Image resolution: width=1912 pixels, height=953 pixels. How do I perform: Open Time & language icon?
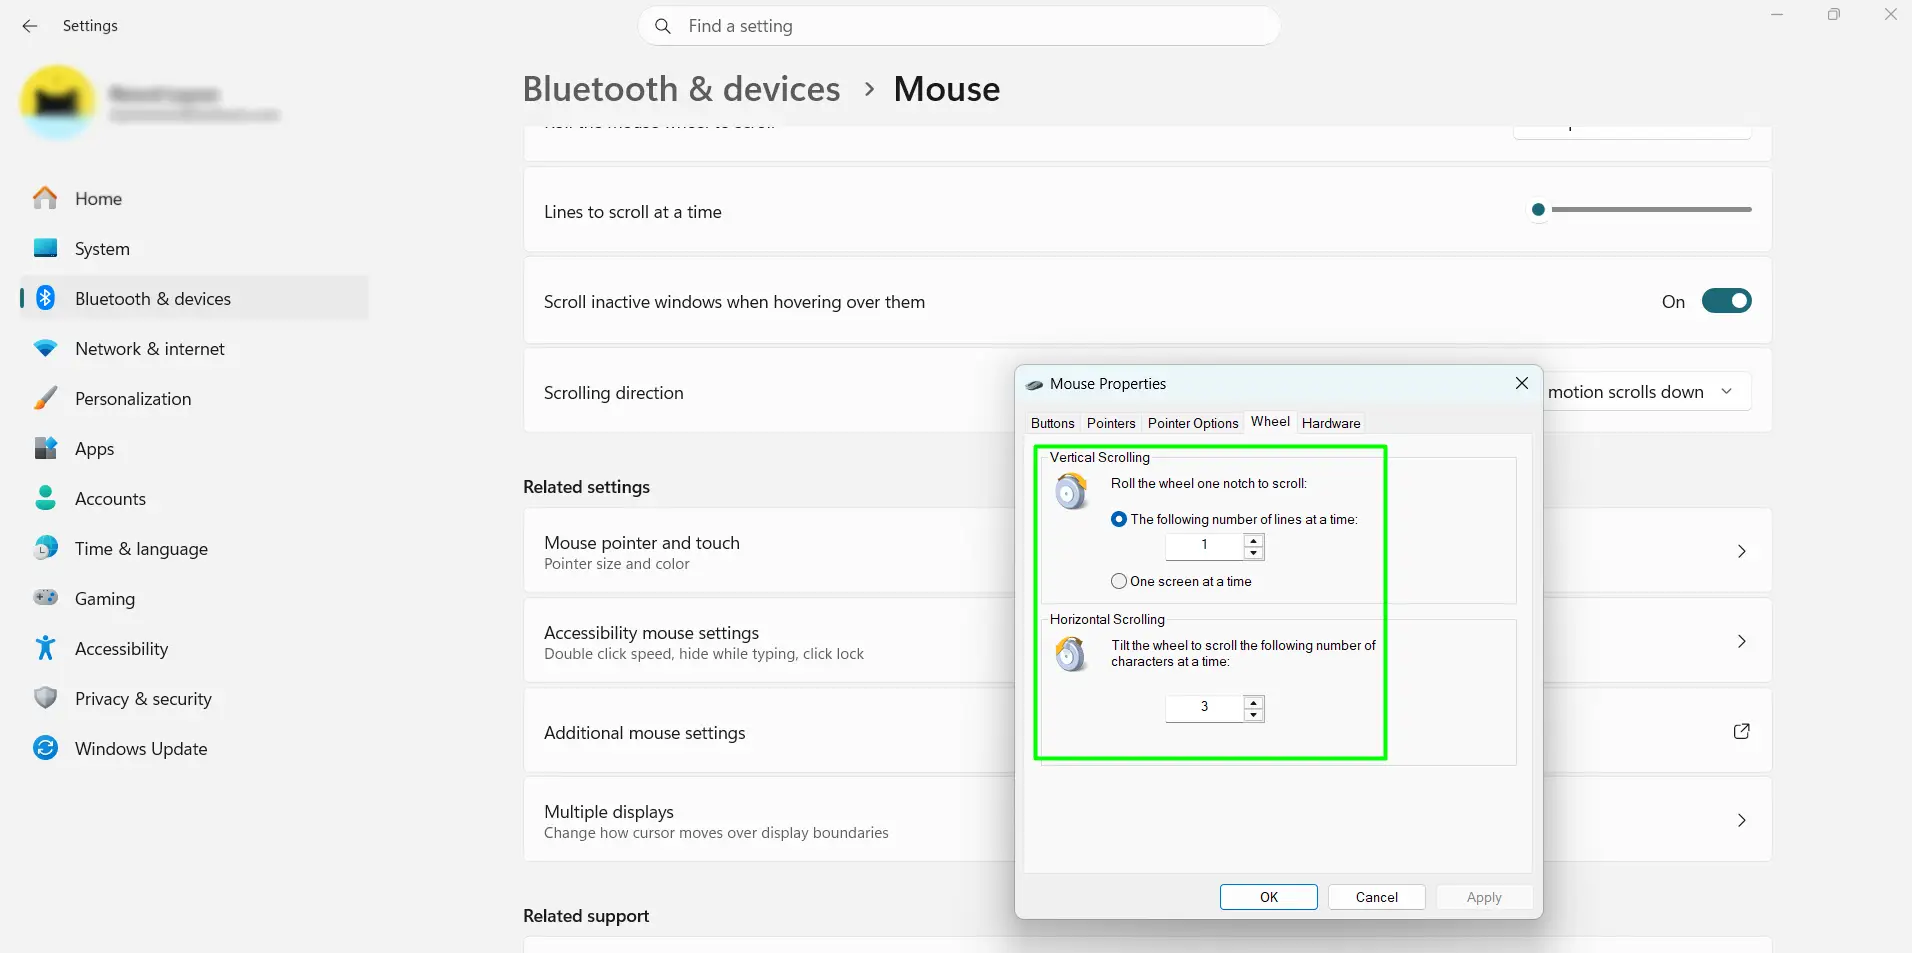pos(45,548)
